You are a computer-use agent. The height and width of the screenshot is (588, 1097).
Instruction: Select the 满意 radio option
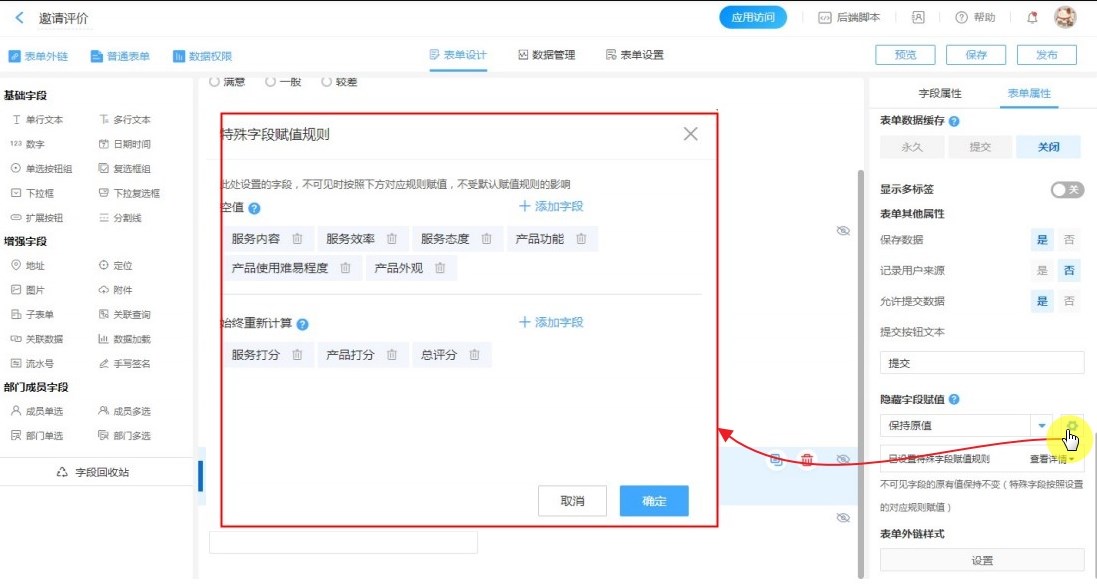coord(214,82)
